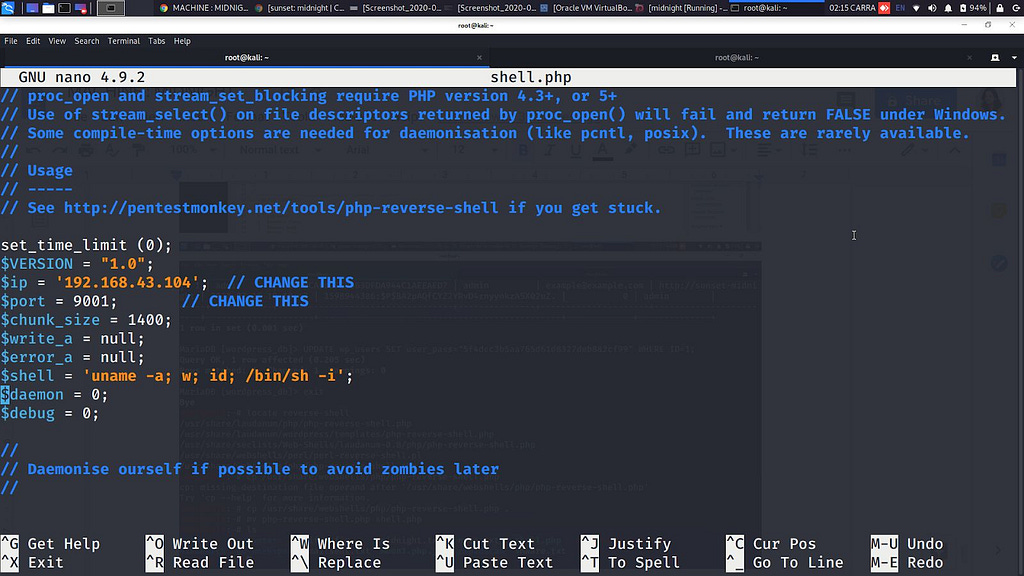Click the battery 94% indicator

[x=972, y=8]
